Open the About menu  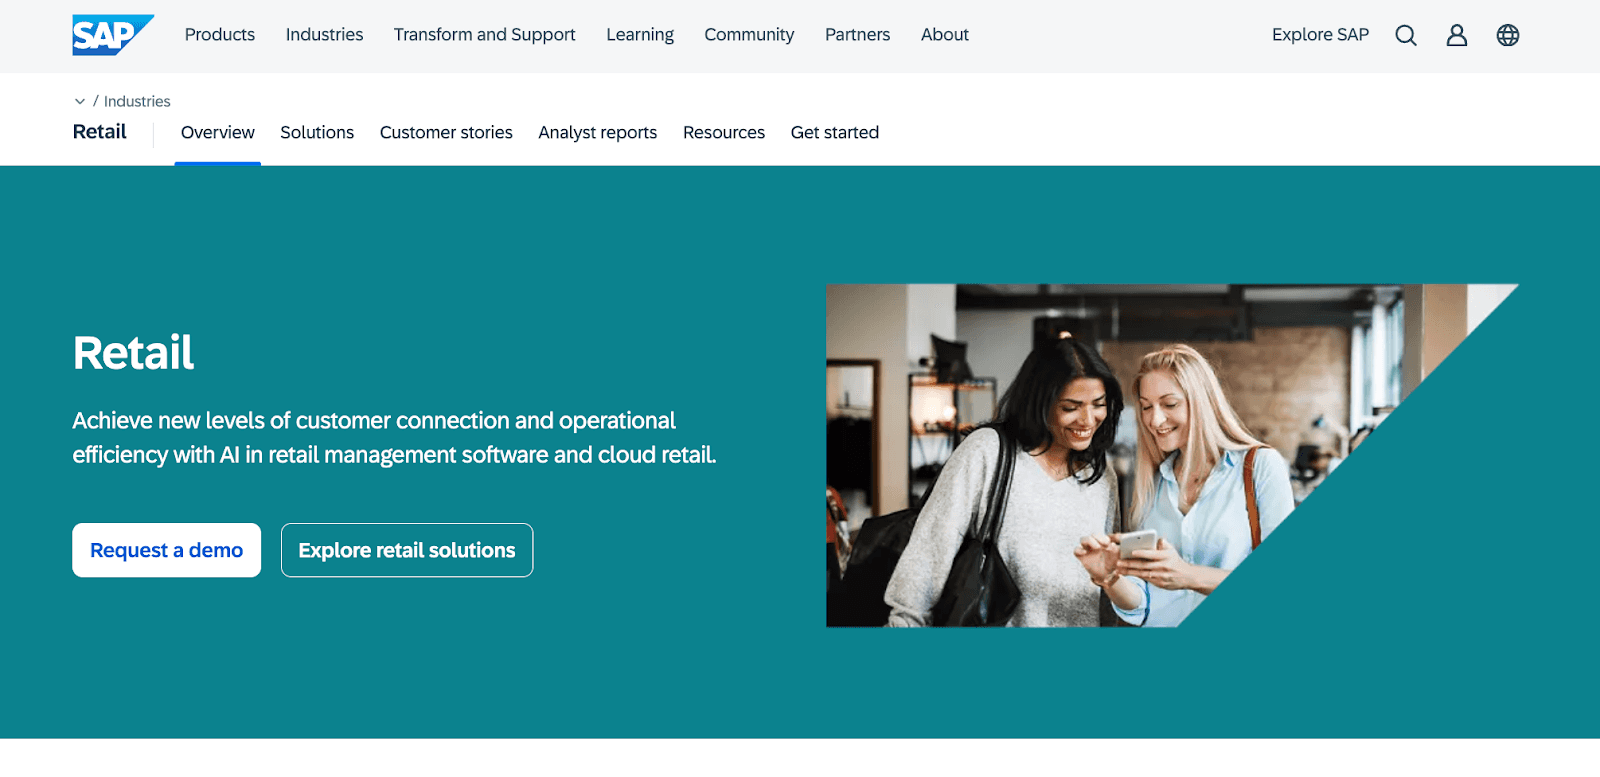tap(945, 35)
